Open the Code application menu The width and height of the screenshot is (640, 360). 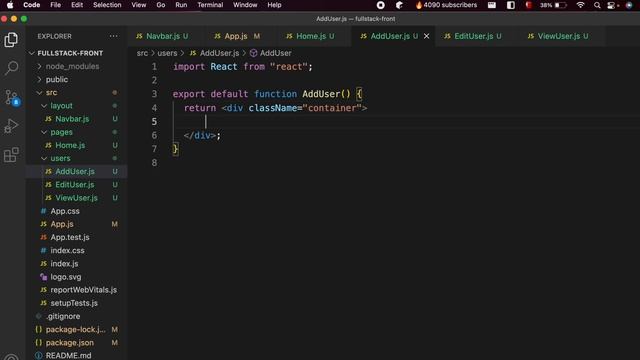pyautogui.click(x=31, y=5)
